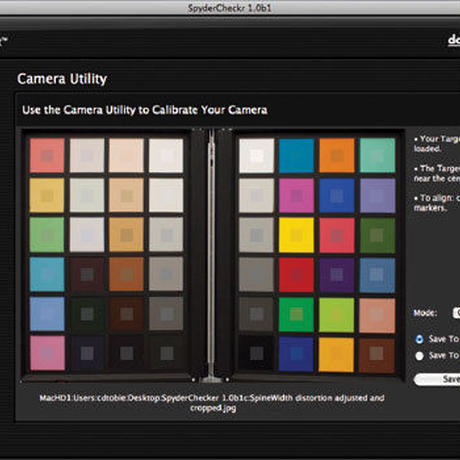
Task: Click the mustard yellow patch in the left panel
Action: (47, 195)
